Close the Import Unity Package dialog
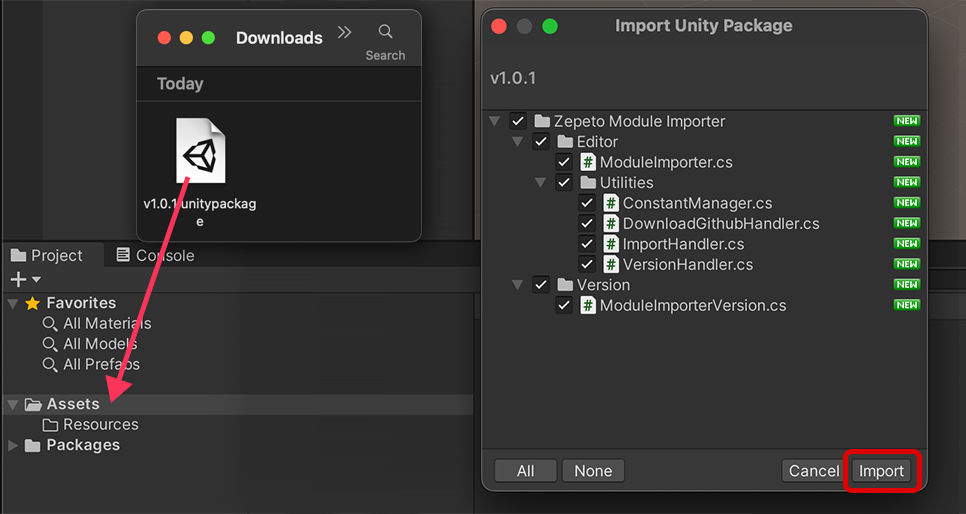Image resolution: width=966 pixels, height=514 pixels. click(498, 26)
